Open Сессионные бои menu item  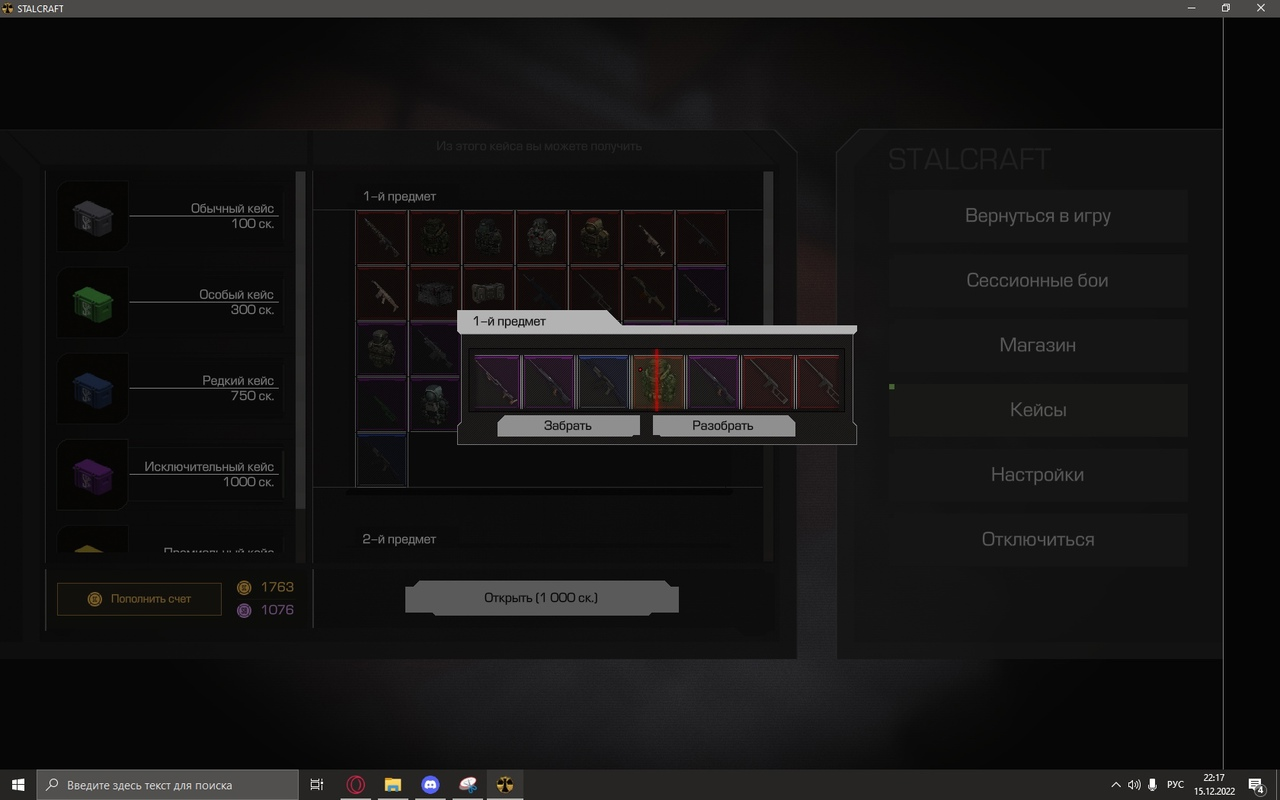(1038, 281)
